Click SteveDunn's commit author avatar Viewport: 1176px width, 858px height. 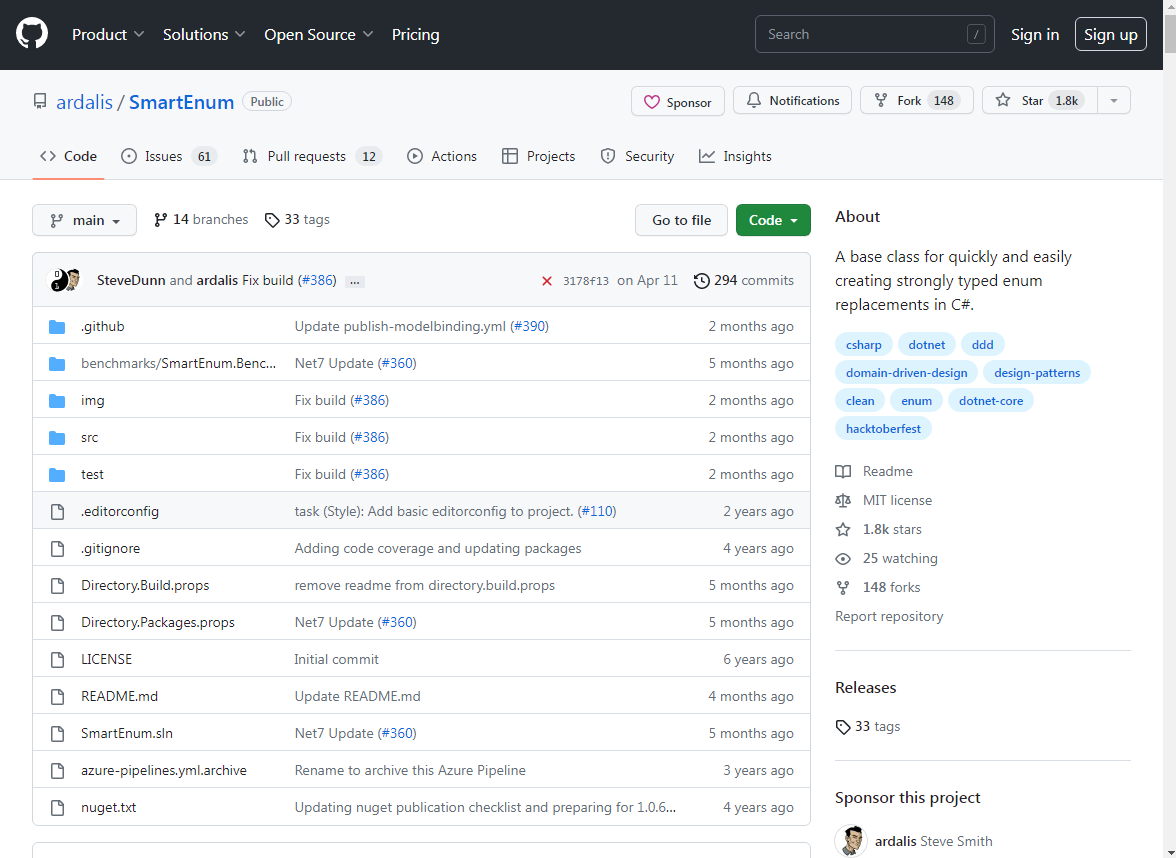[x=57, y=280]
